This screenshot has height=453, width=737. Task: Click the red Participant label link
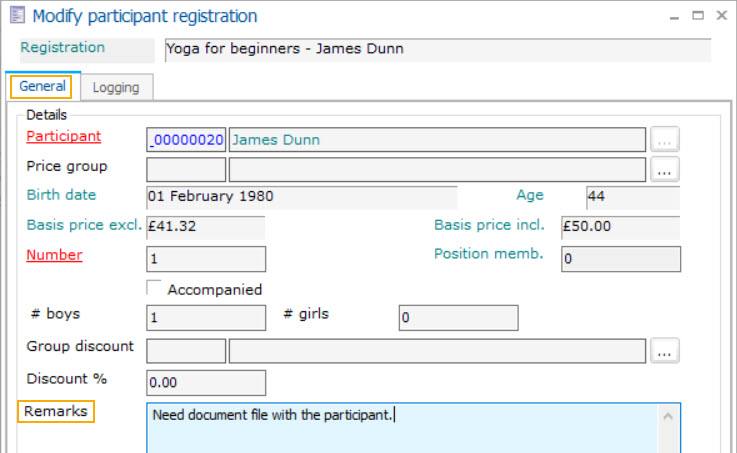point(64,136)
